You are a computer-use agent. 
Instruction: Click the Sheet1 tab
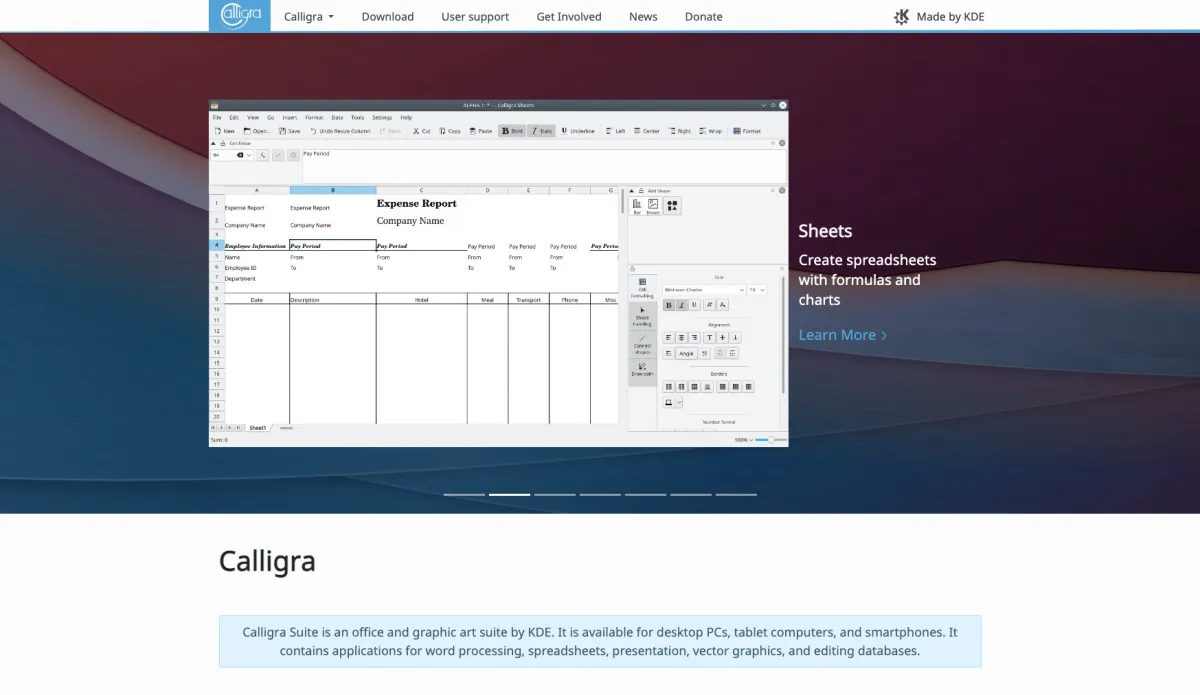pos(258,428)
